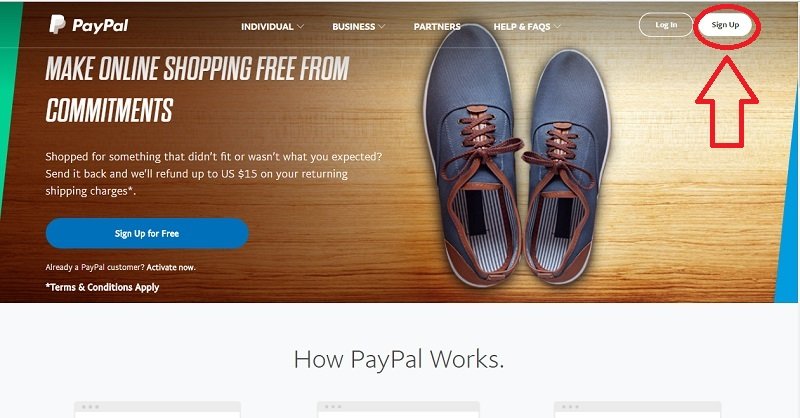Screen dimensions: 800x418
Task: Select the first browser-window card at bottom left
Action: 158,409
